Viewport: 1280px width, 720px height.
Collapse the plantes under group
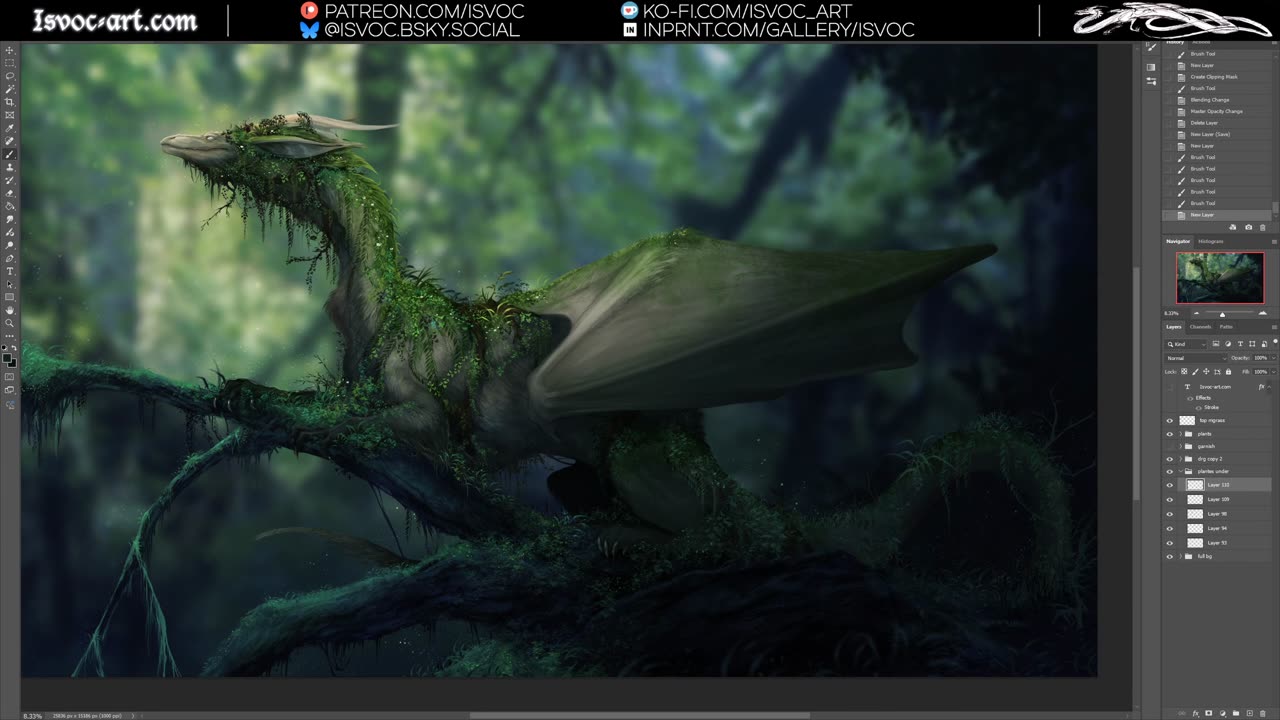pos(1181,471)
